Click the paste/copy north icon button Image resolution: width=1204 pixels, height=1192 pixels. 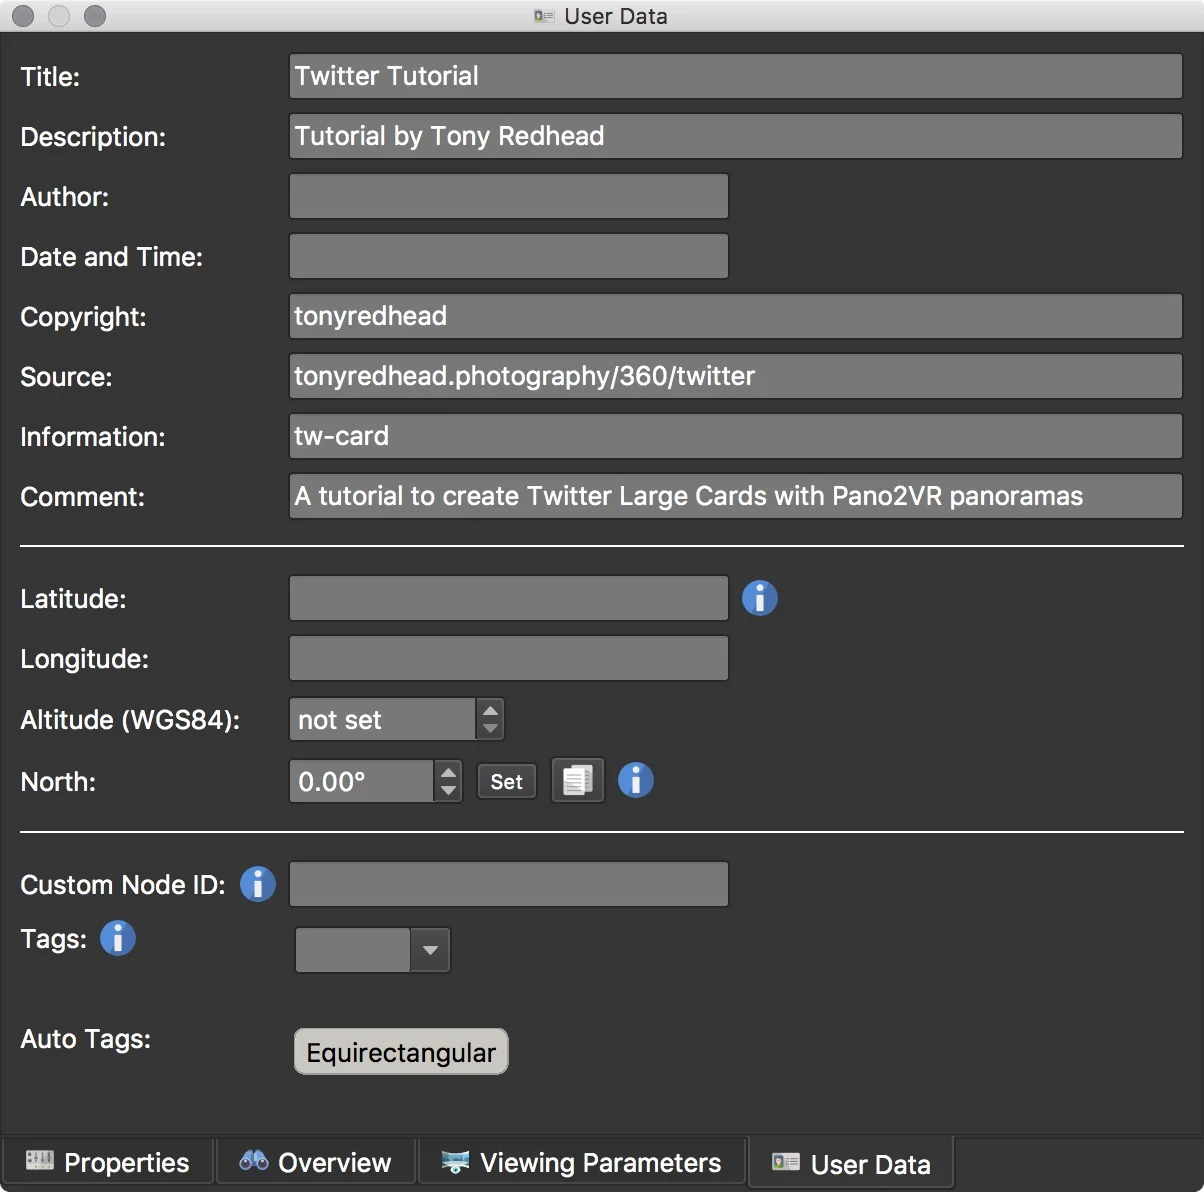pos(578,781)
